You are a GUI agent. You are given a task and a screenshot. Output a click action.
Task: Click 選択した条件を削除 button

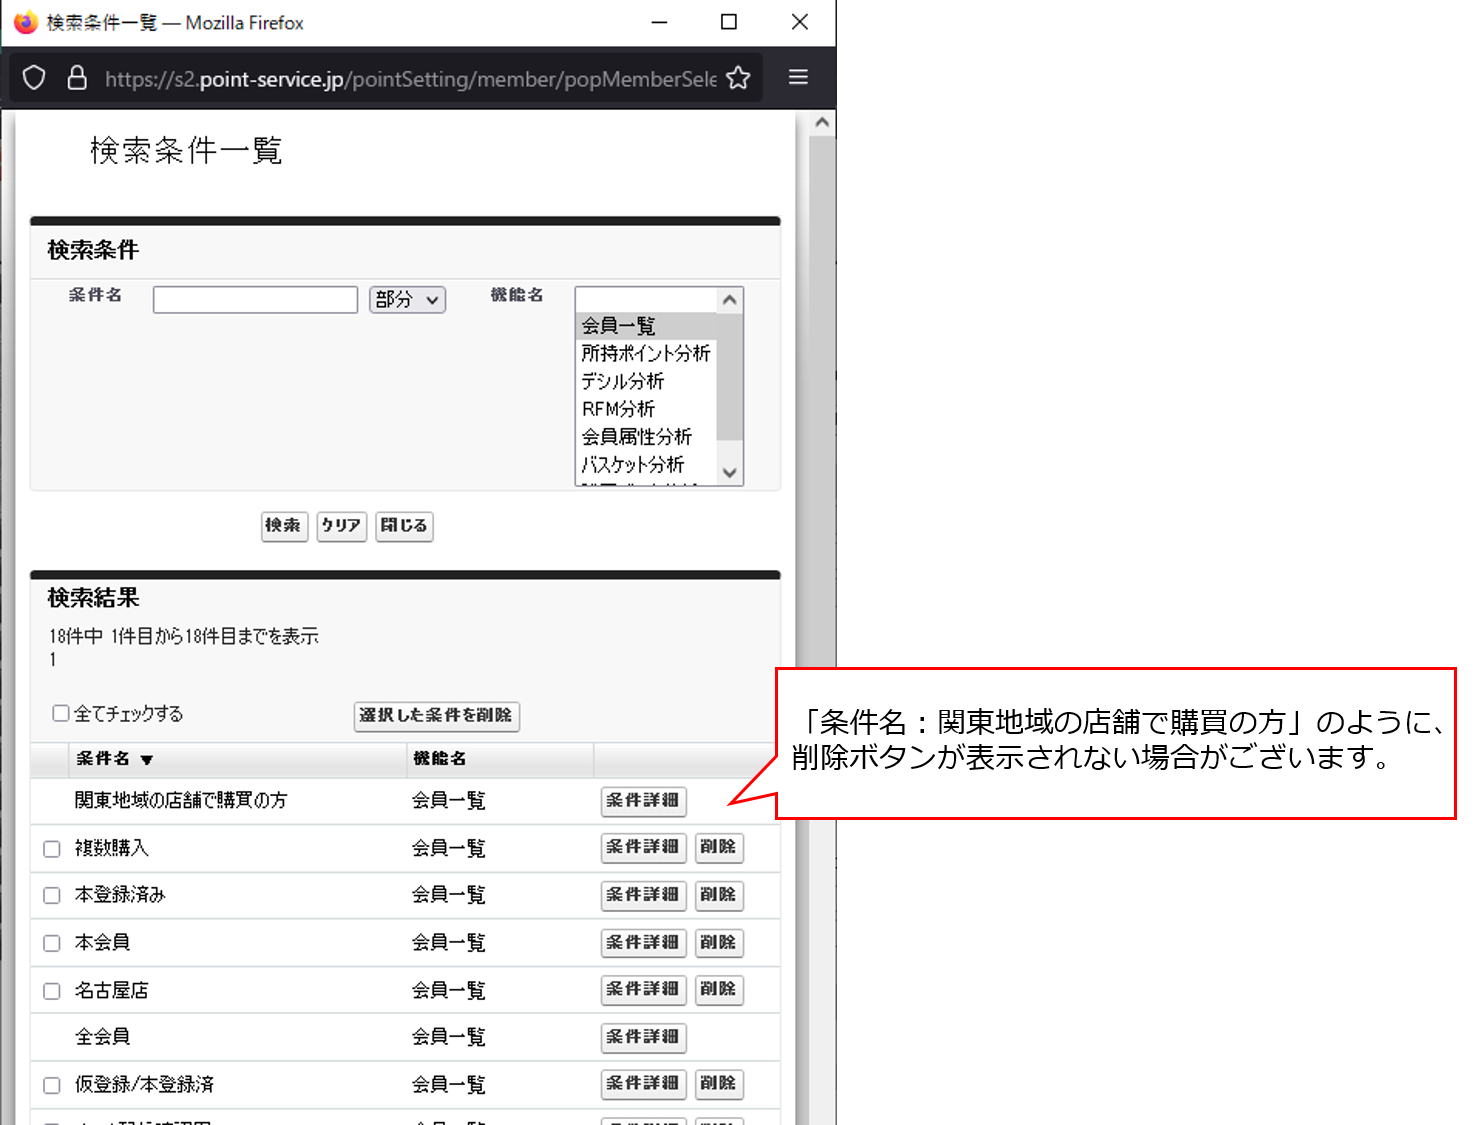click(x=436, y=716)
